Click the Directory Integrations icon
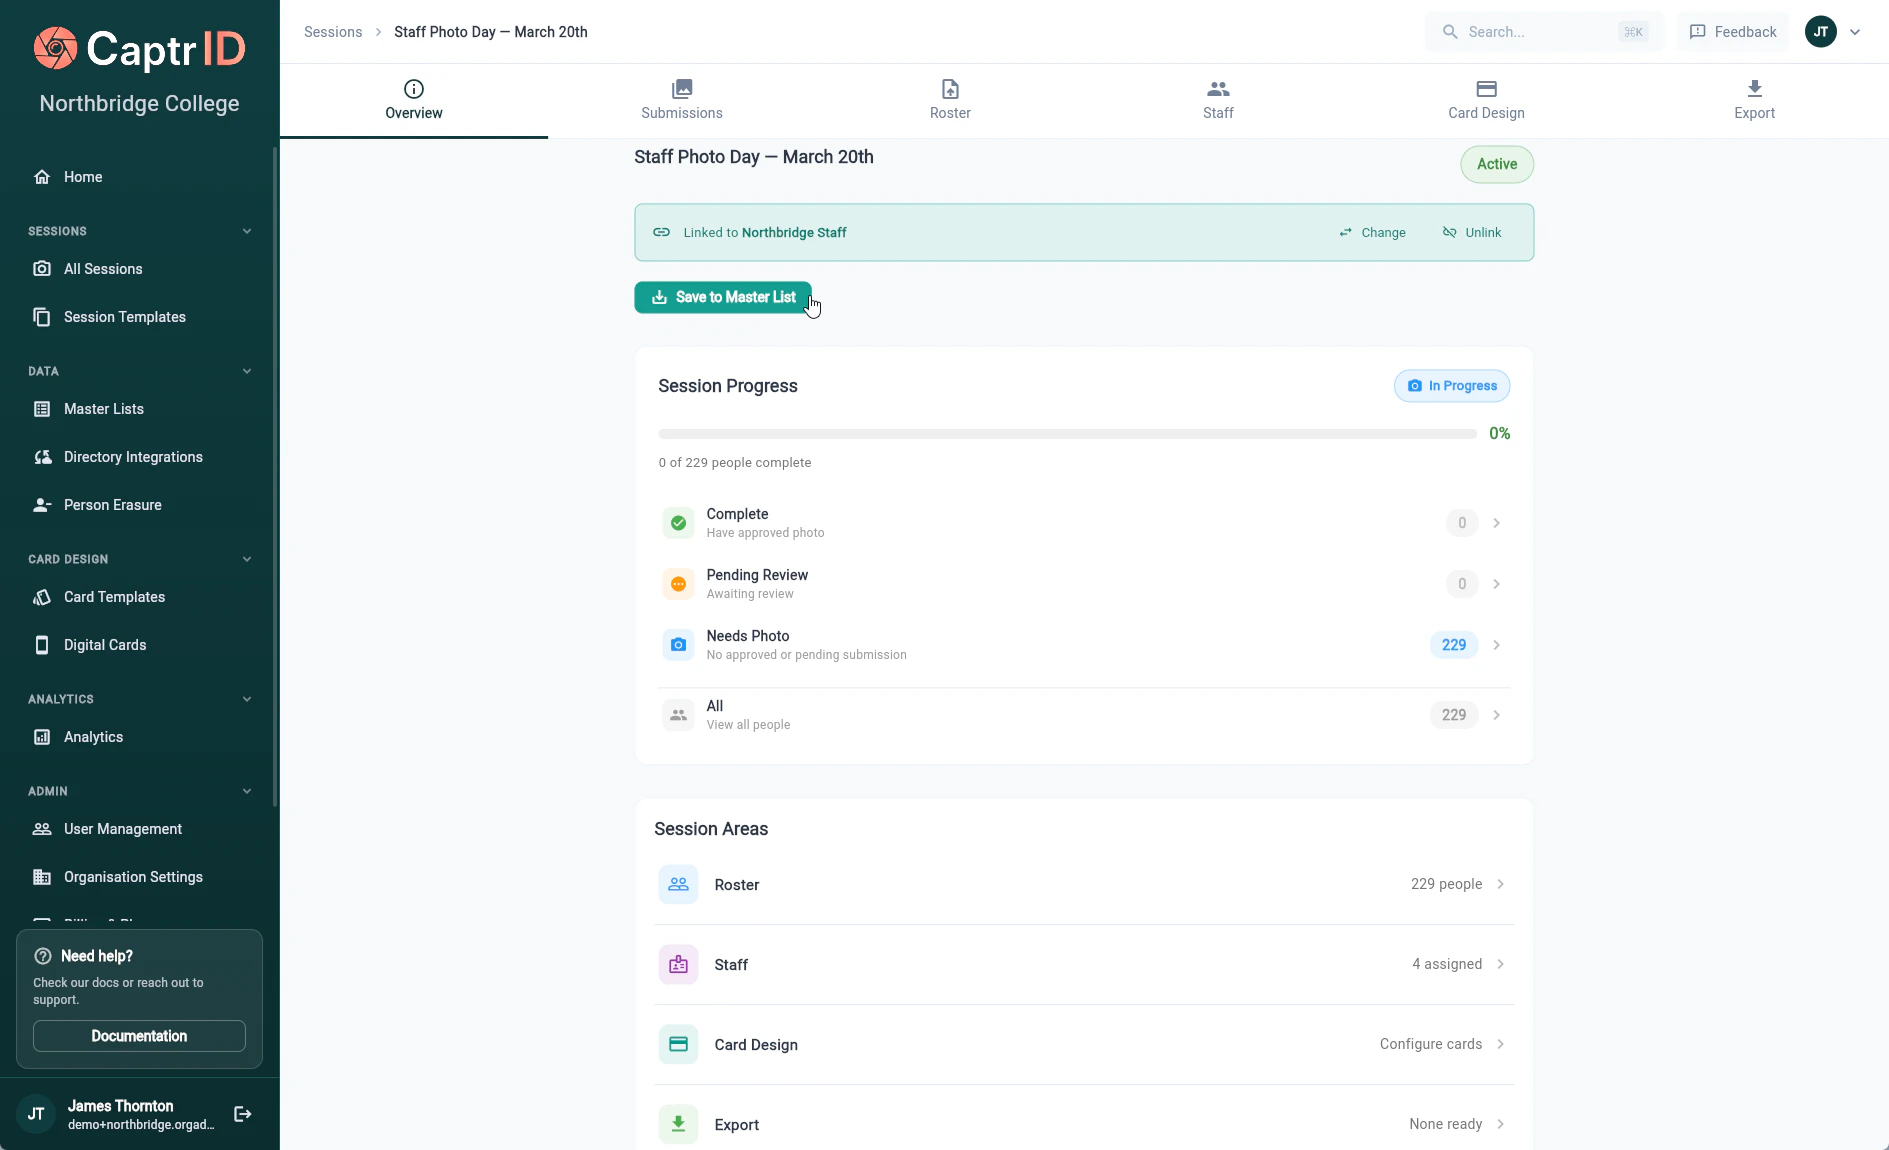Screen dimensions: 1889x1150 coord(42,457)
